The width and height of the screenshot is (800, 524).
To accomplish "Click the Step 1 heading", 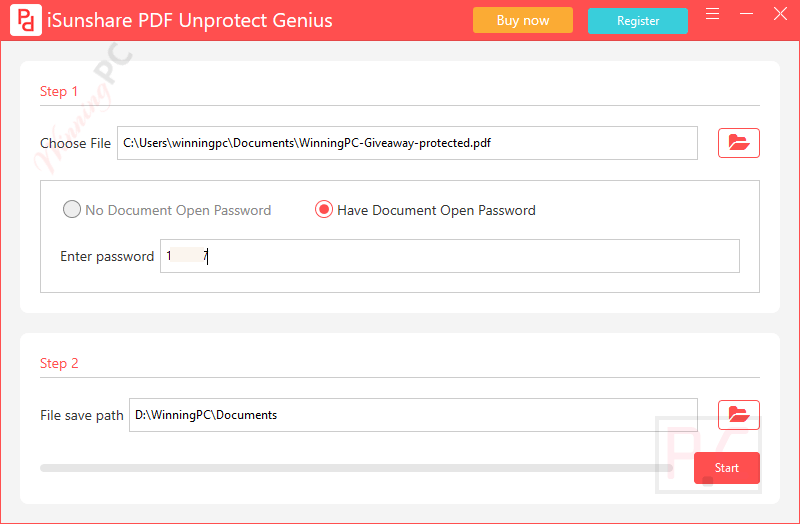I will coord(59,91).
